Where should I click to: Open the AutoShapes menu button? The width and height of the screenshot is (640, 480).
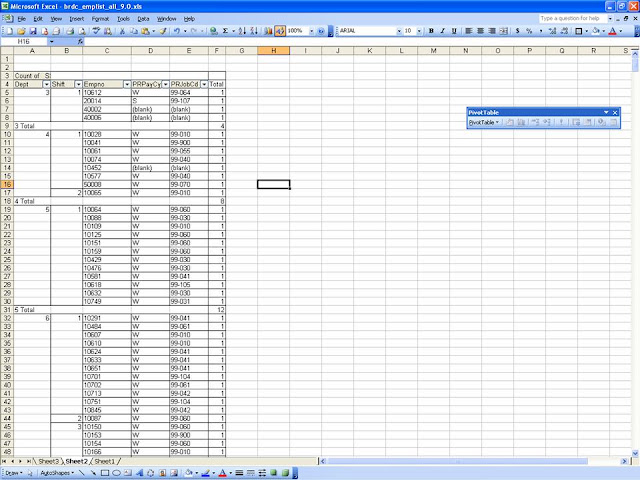[57, 473]
